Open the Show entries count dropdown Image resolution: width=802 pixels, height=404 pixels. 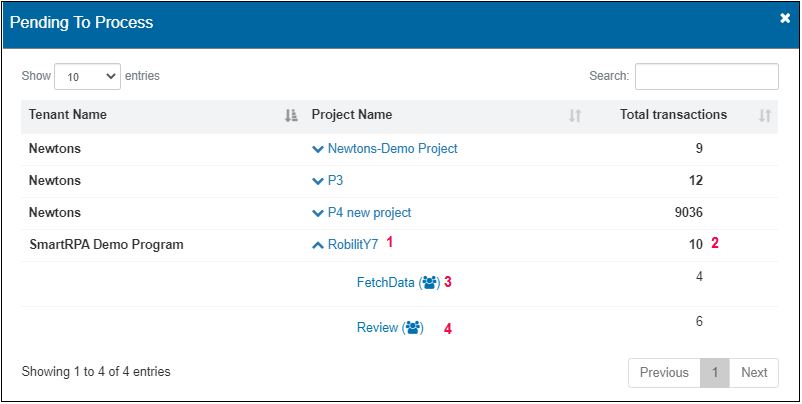(x=88, y=76)
